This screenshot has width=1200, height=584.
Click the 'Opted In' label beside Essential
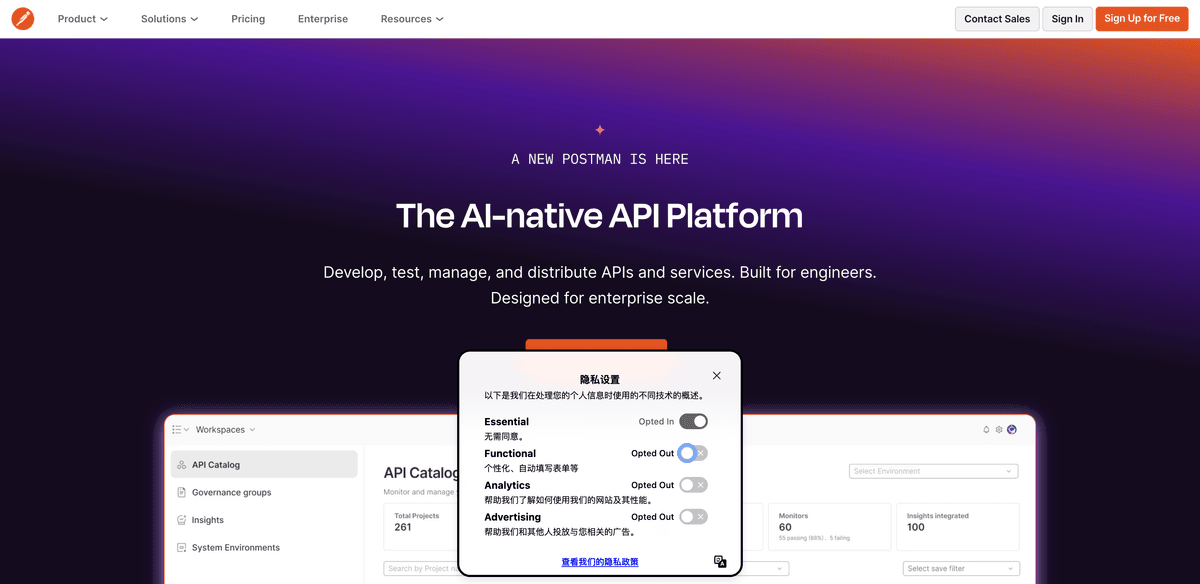coord(656,422)
